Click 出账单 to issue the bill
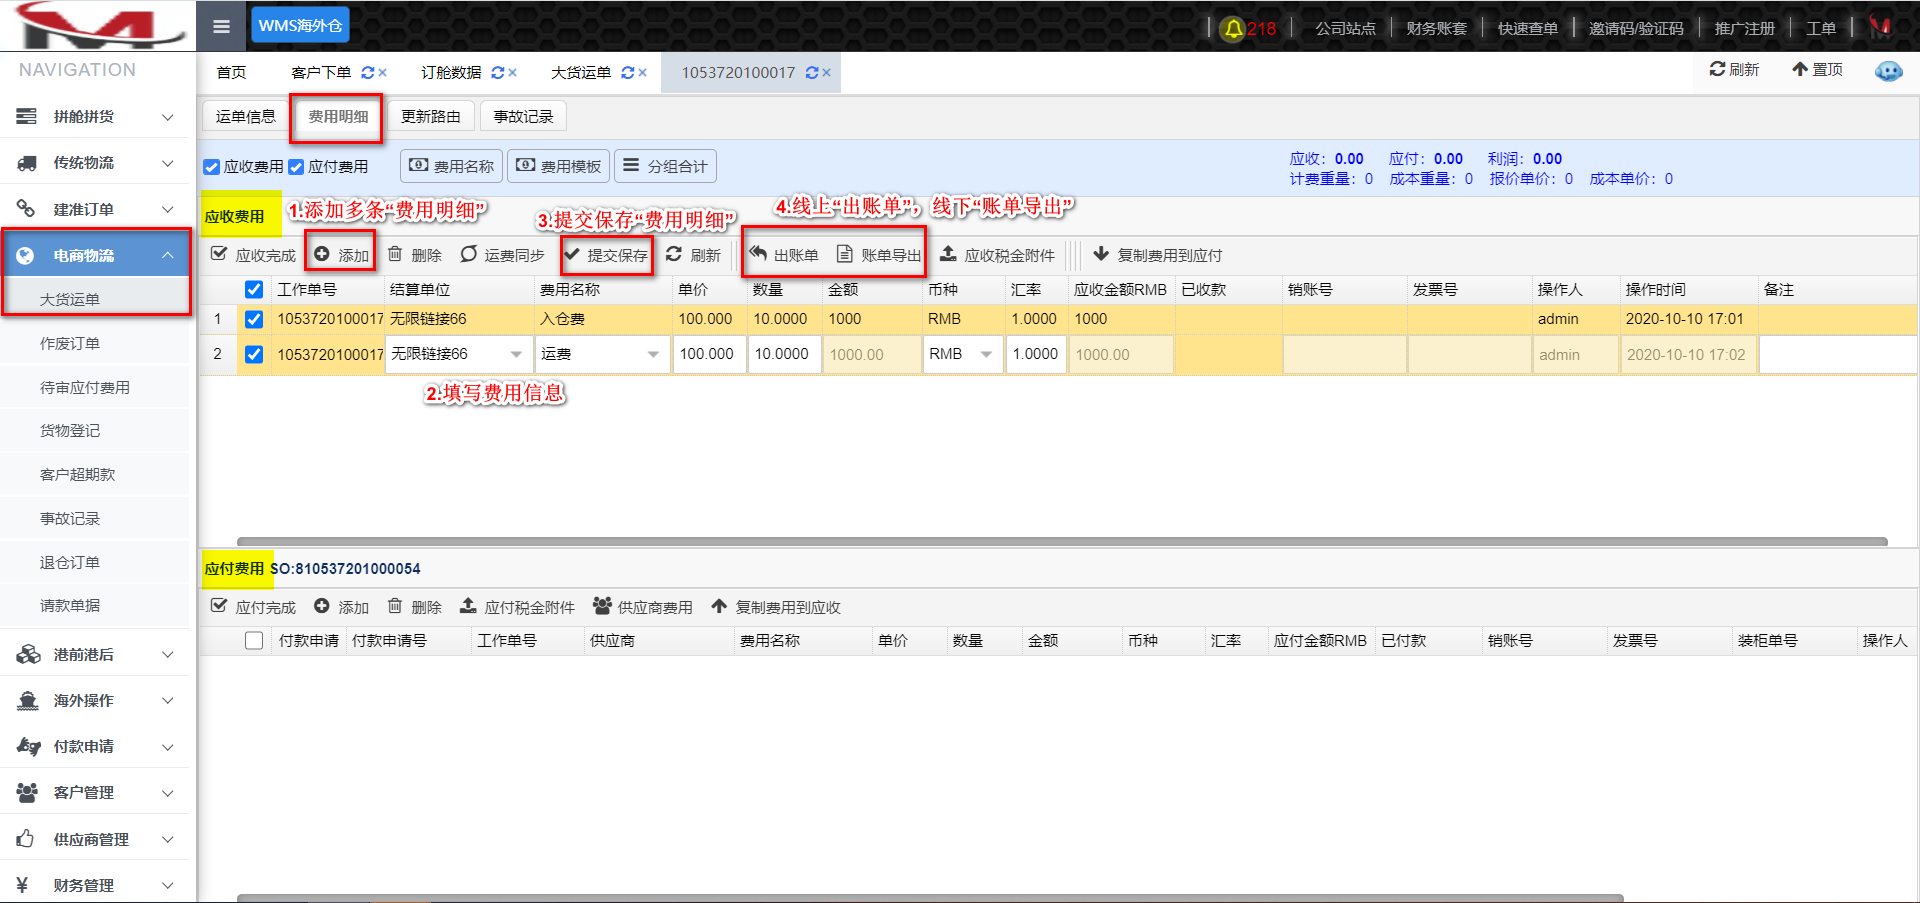Screen dimensions: 1920x903 (x=784, y=255)
